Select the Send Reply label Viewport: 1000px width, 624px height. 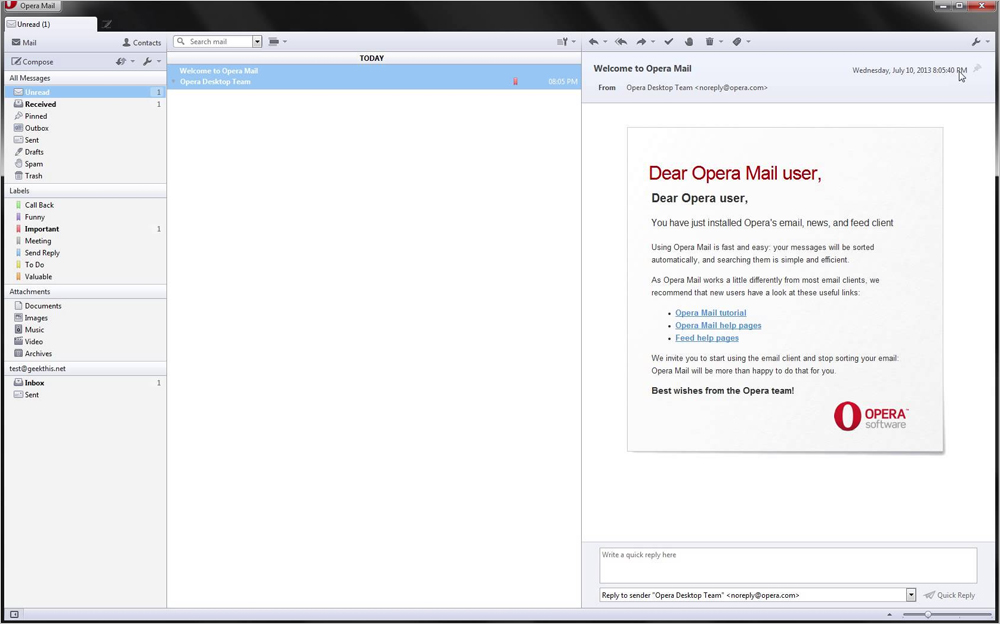pyautogui.click(x=85, y=253)
